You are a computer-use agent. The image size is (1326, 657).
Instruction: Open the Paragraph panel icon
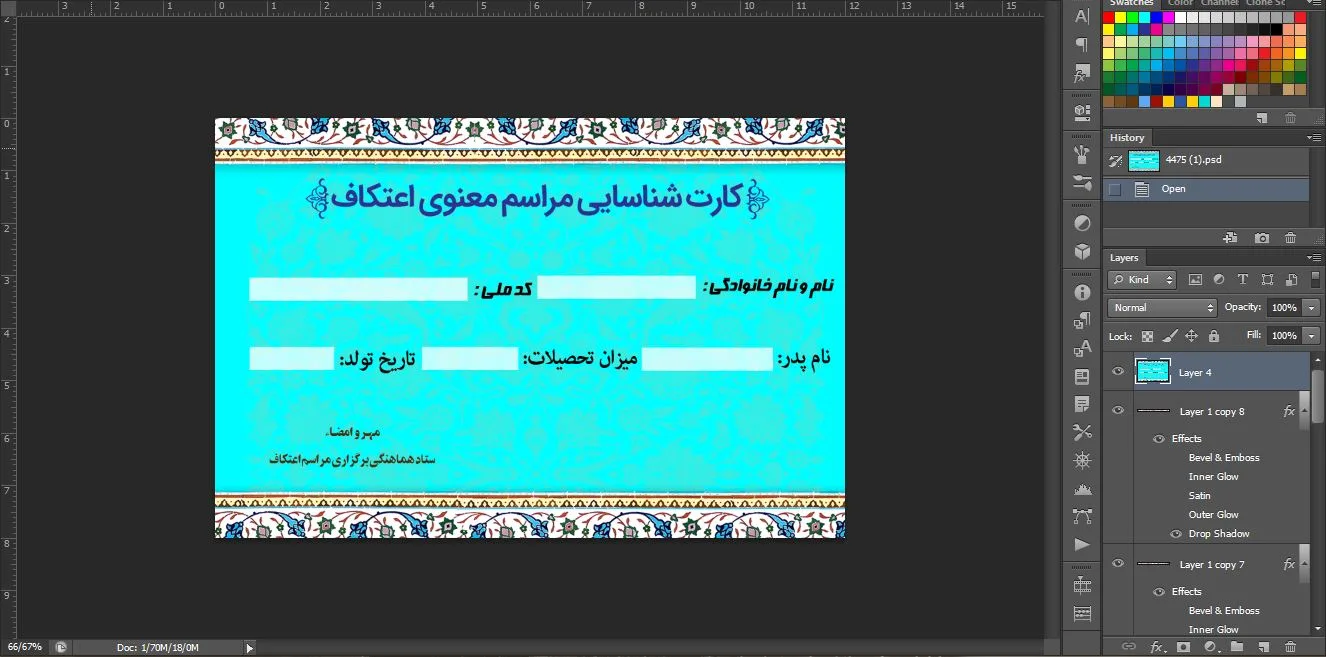(1081, 45)
